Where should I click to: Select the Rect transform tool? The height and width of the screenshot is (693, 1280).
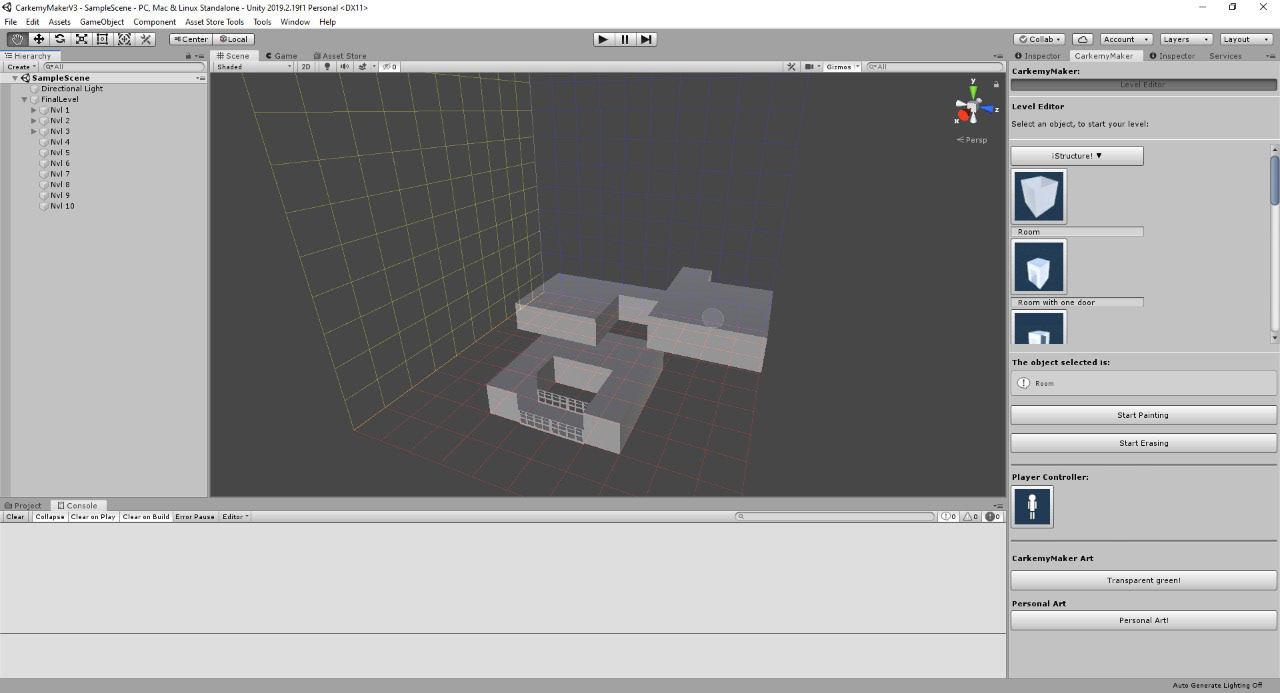click(x=103, y=39)
